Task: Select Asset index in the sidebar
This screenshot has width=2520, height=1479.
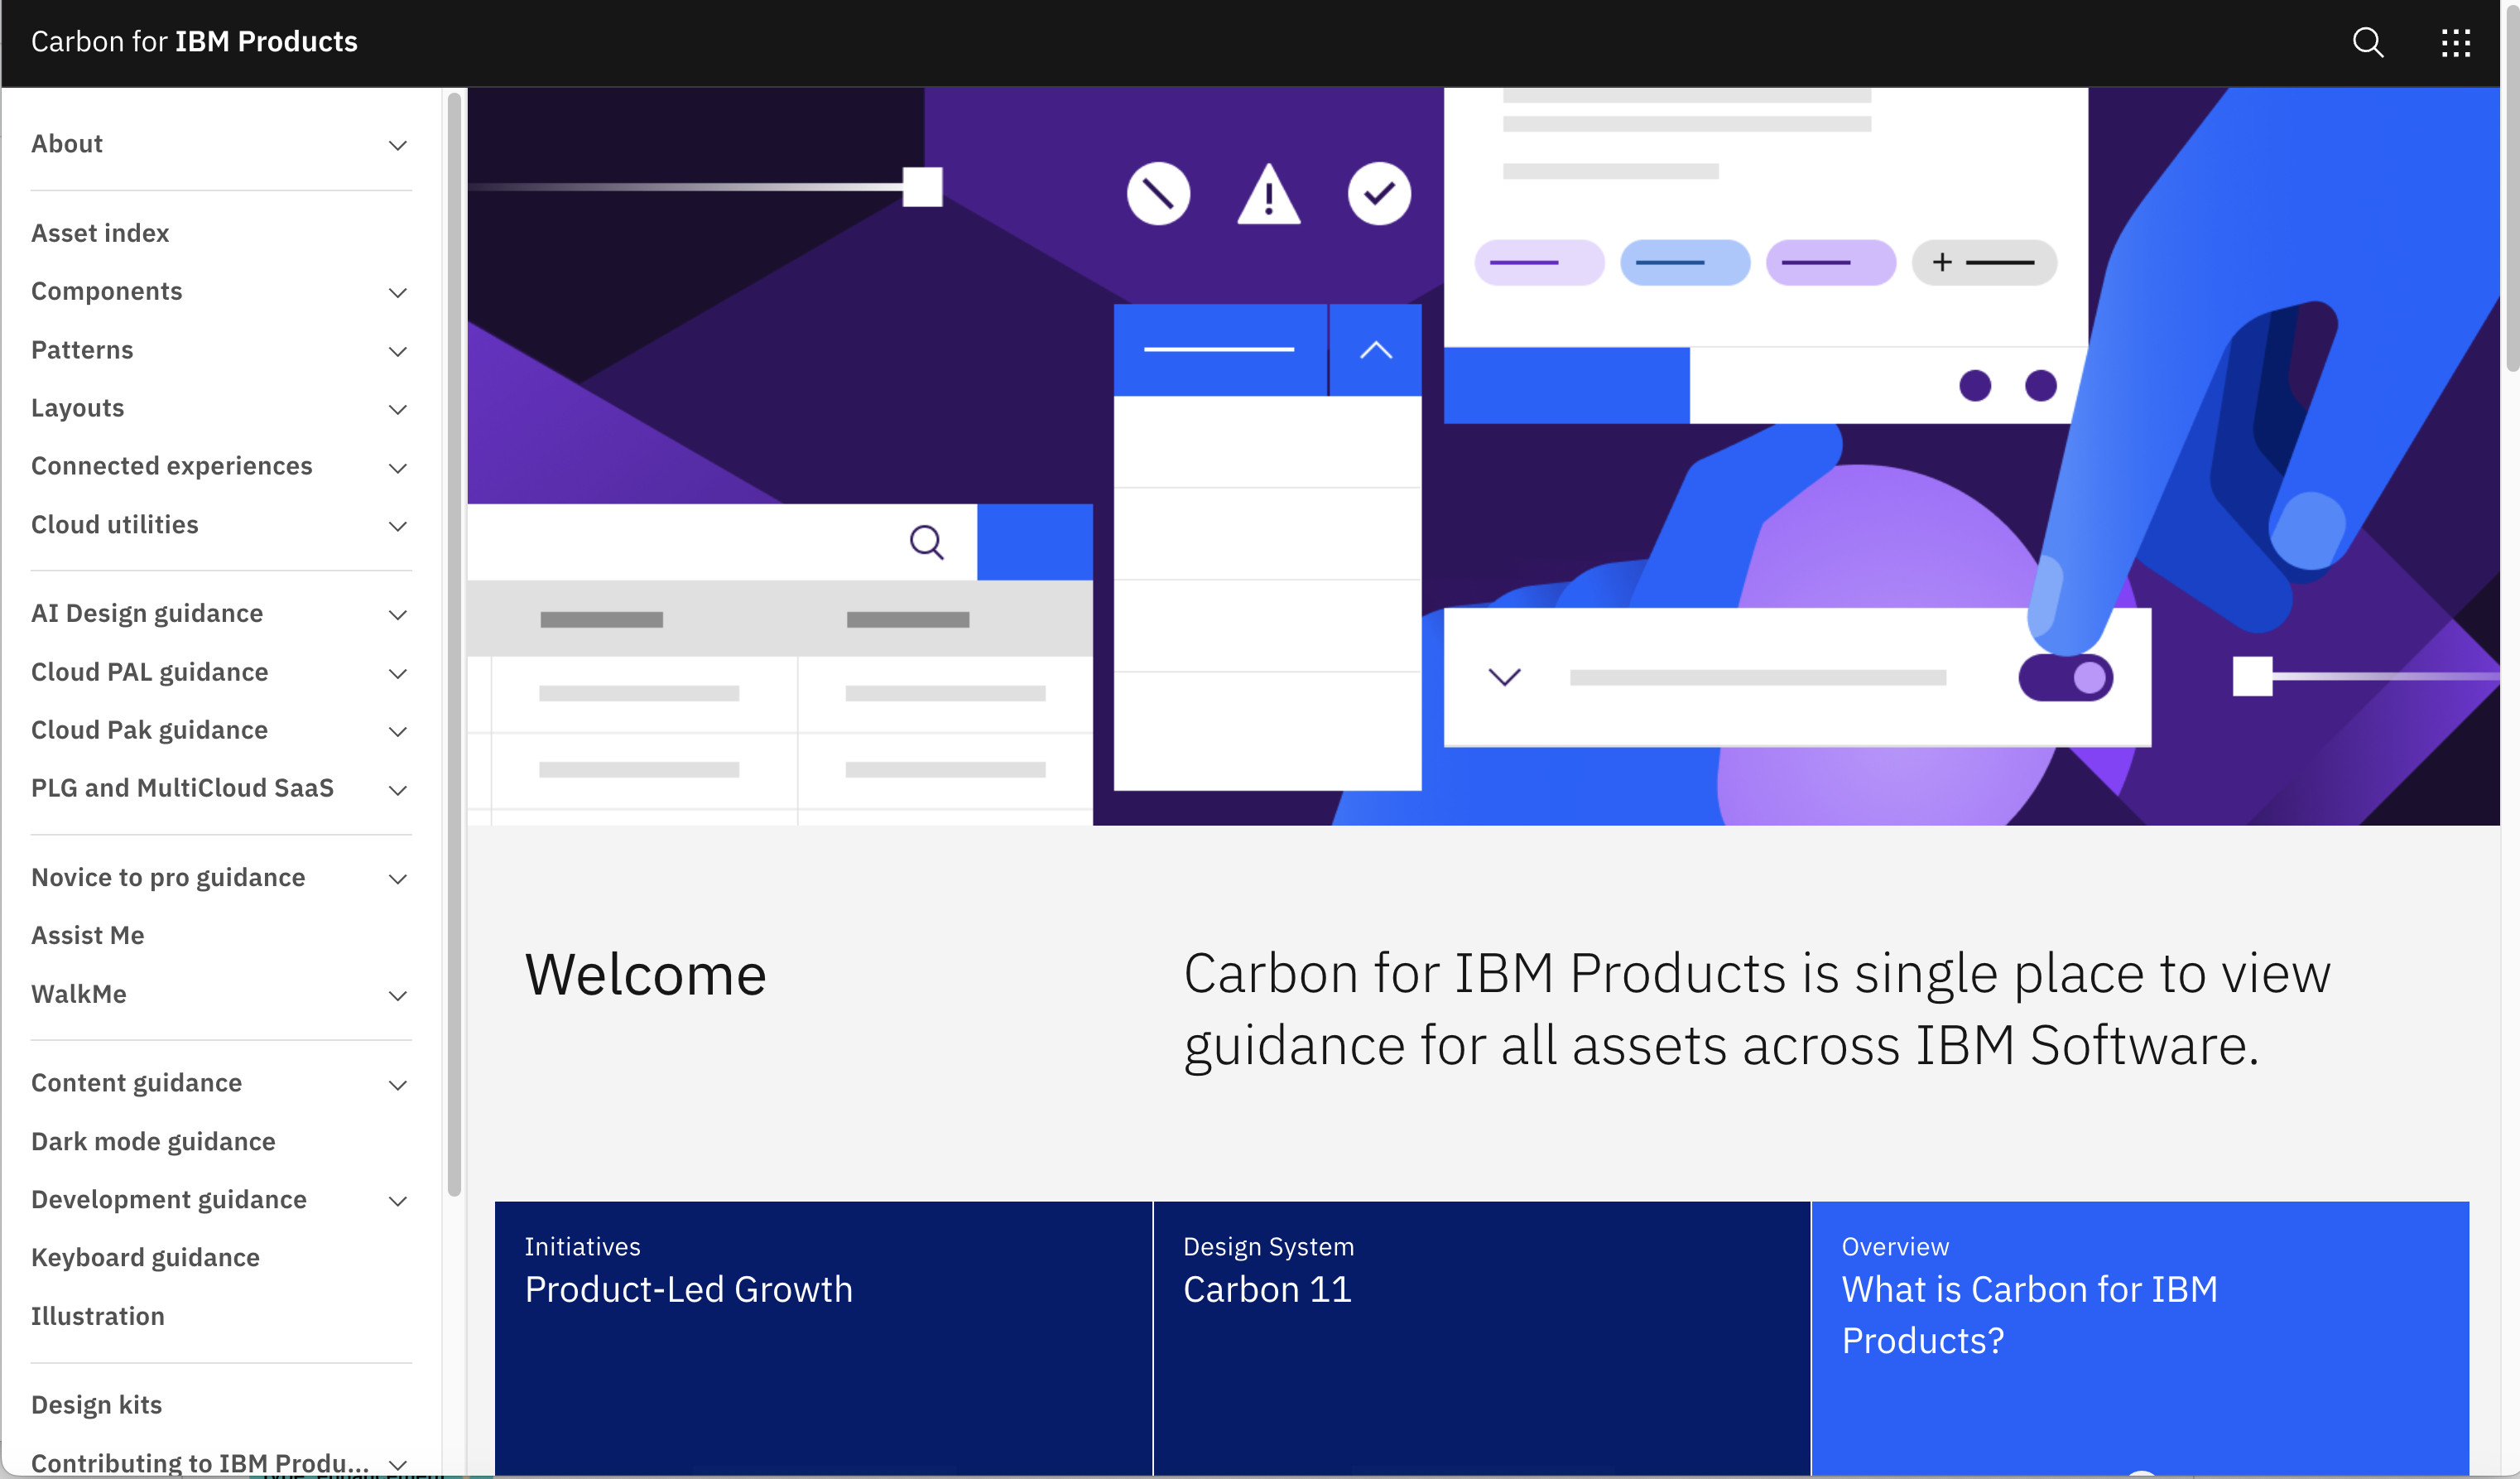Action: coord(100,233)
